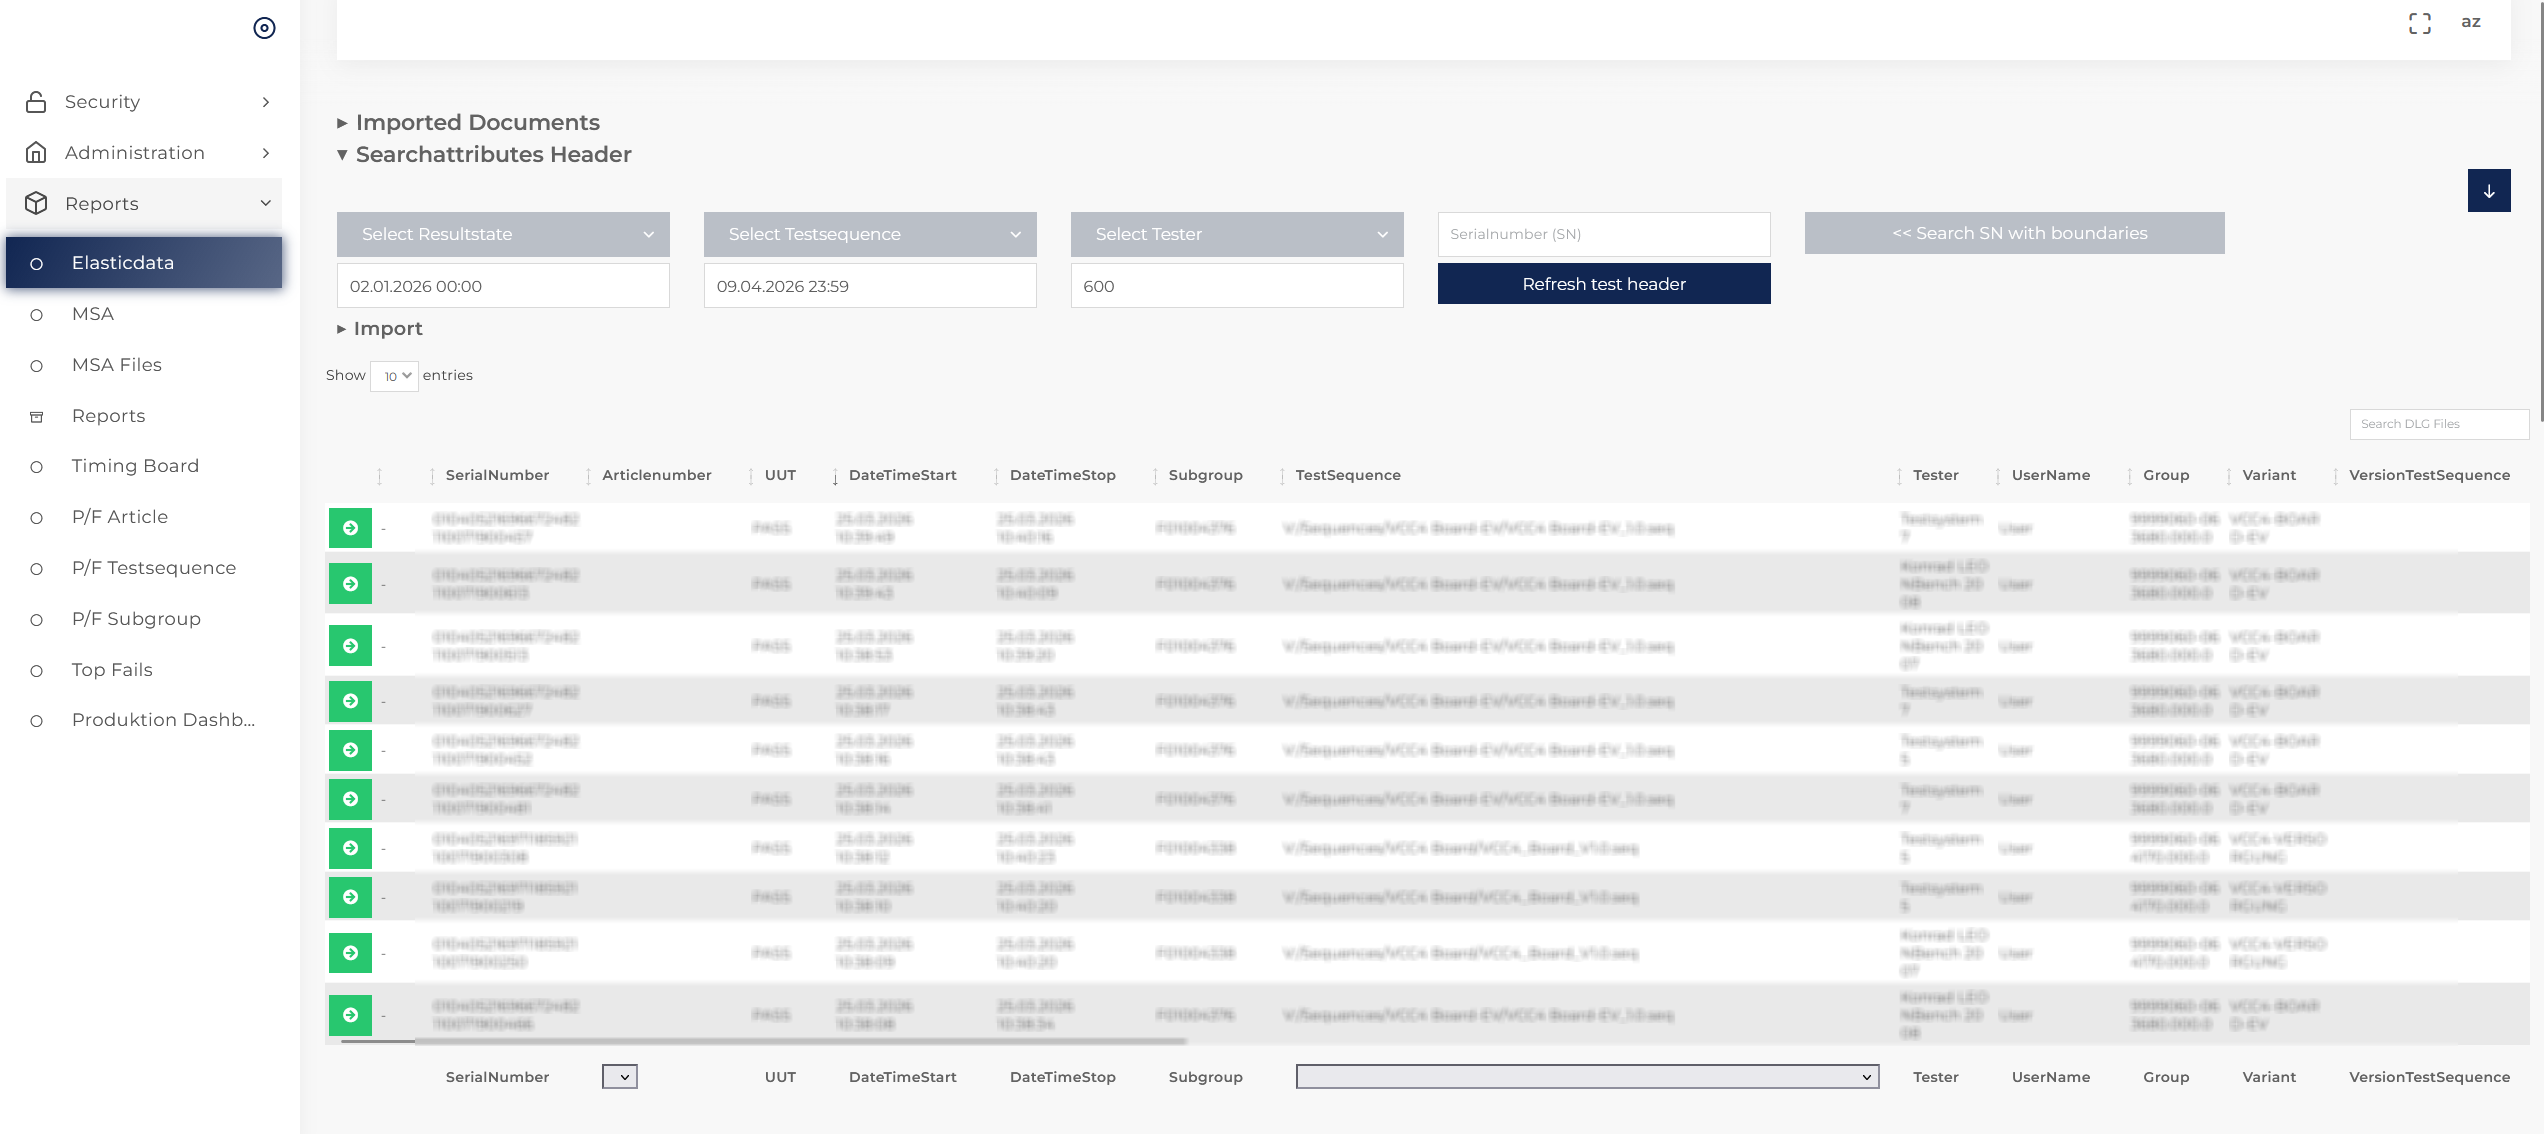Click the sidebar pin circle icon
Image resolution: width=2544 pixels, height=1134 pixels.
[264, 28]
